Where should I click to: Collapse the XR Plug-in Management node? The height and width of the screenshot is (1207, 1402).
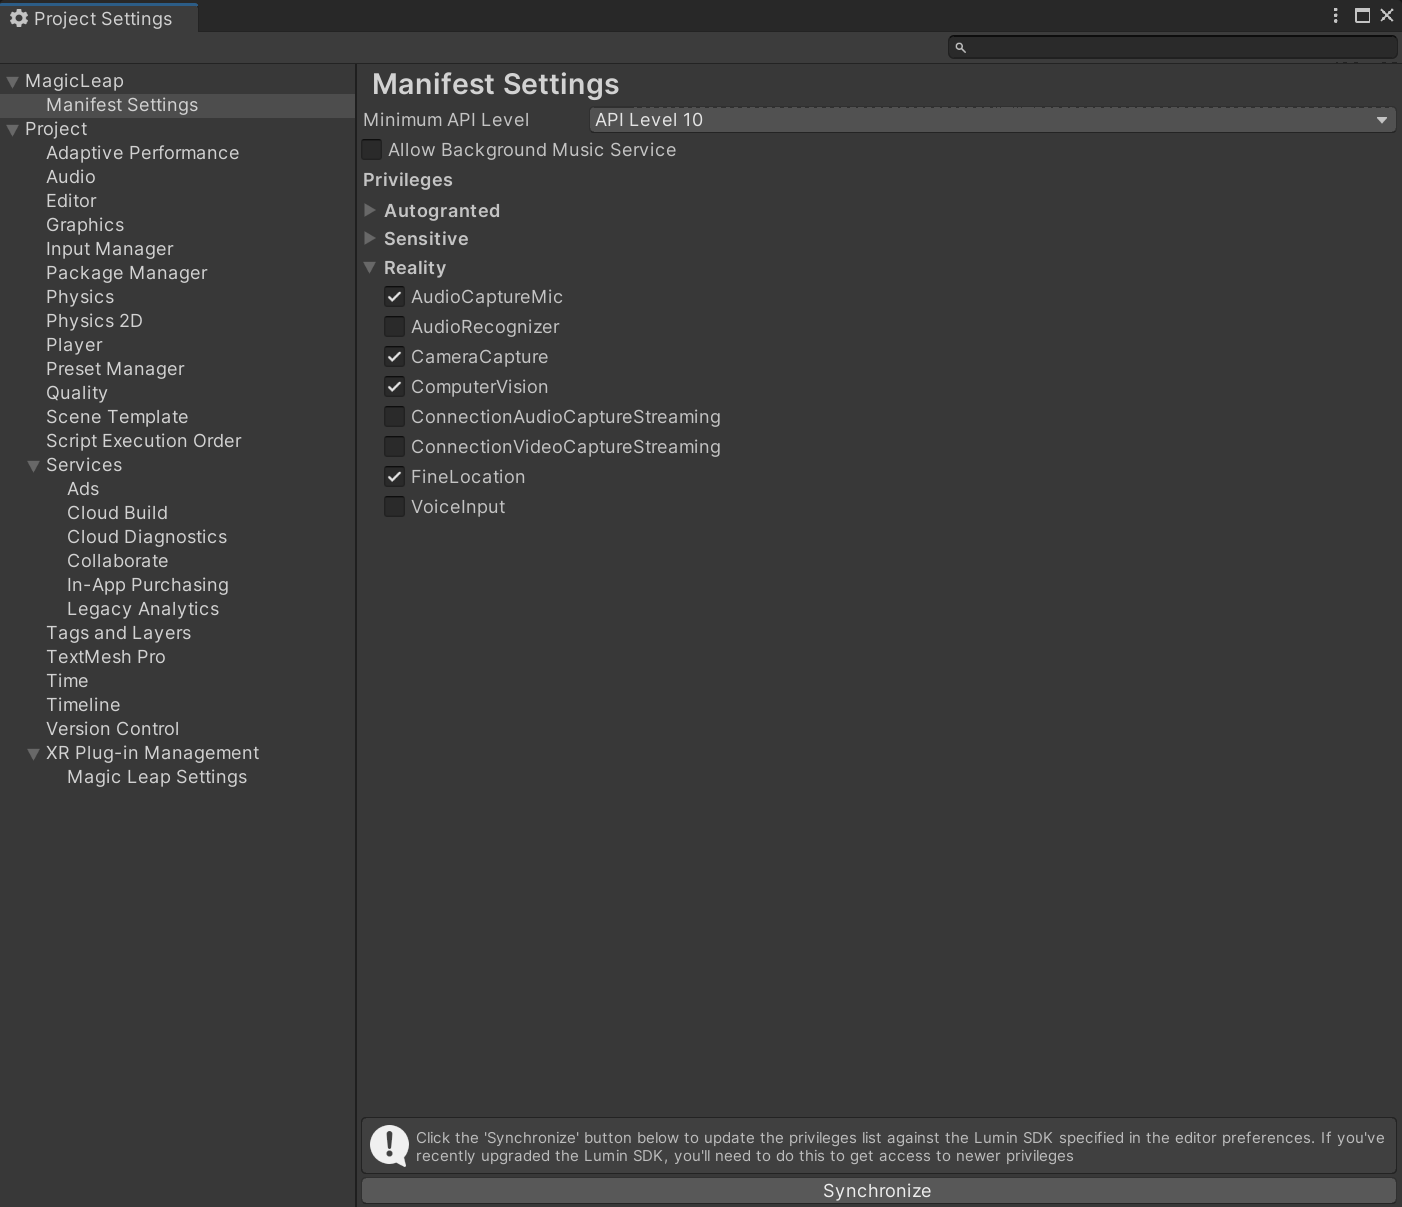point(33,754)
